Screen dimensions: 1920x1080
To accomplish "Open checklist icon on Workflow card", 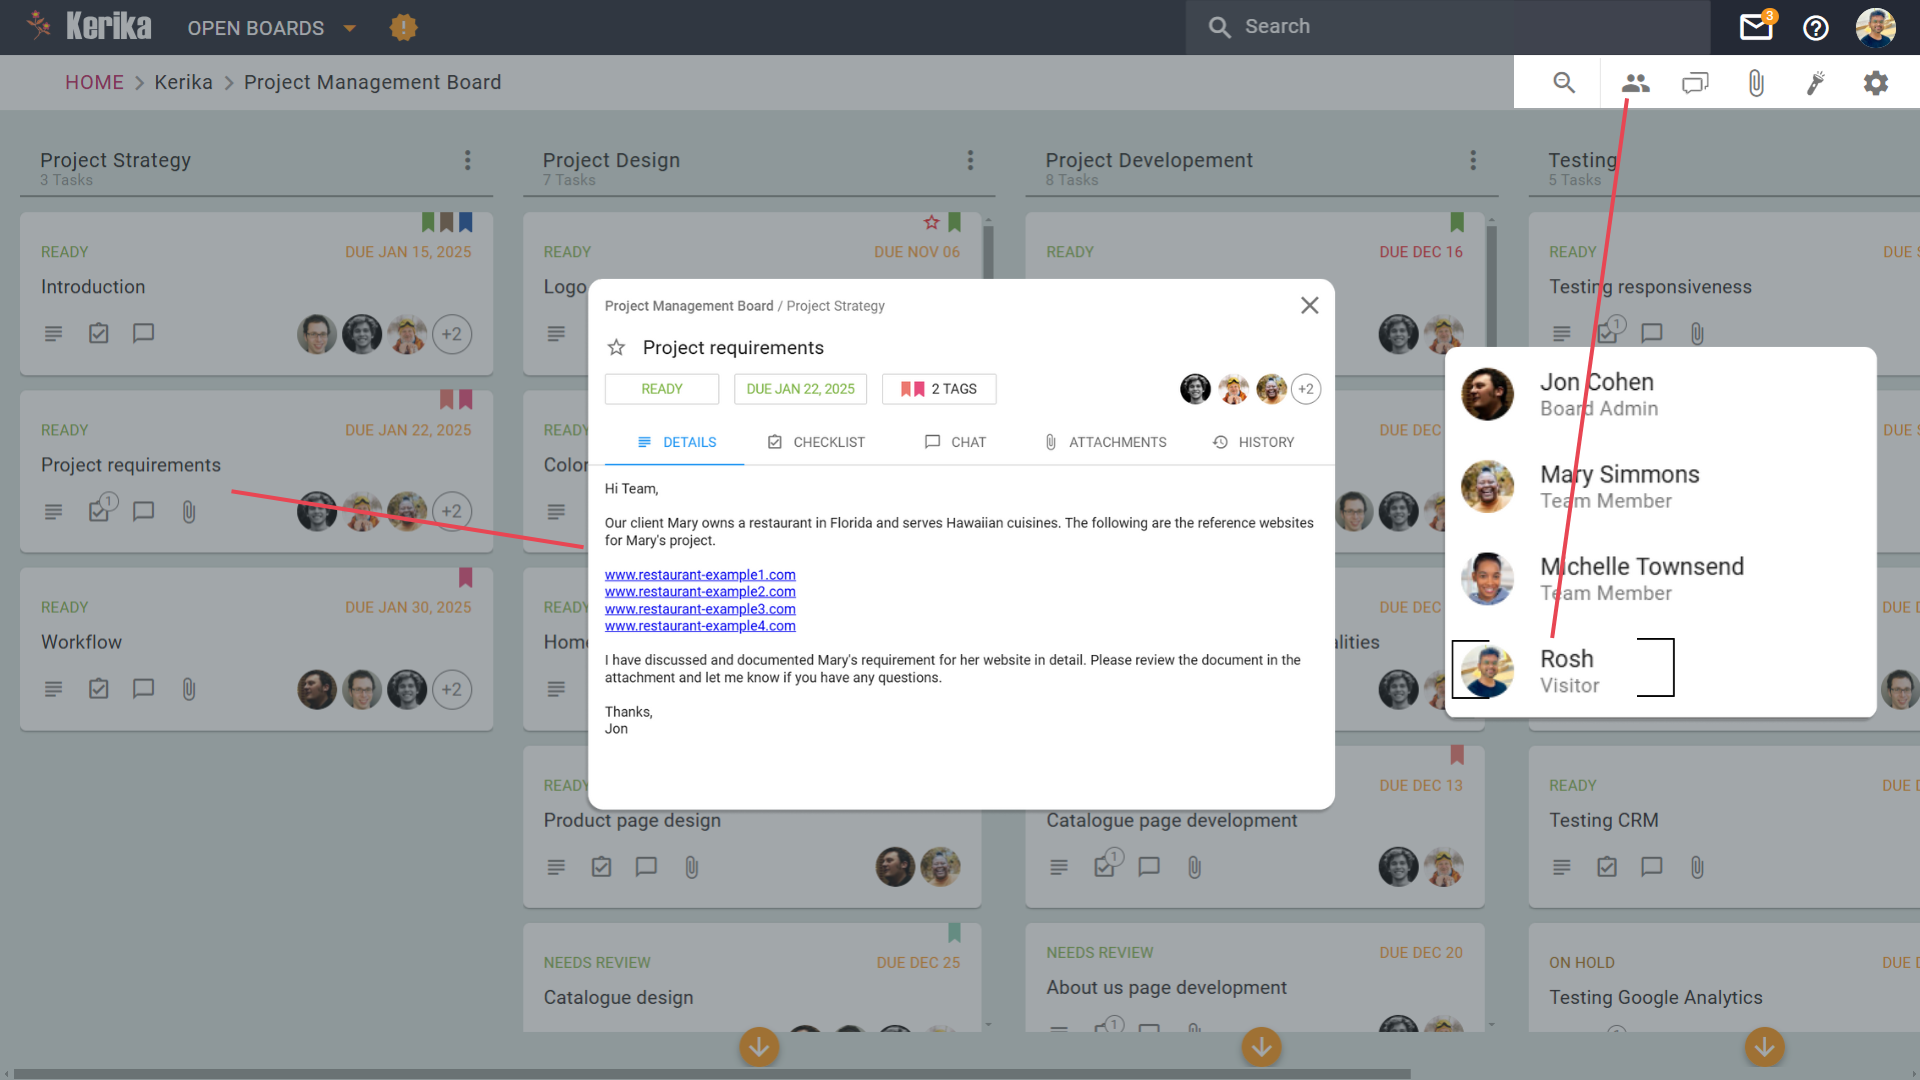I will [x=98, y=688].
